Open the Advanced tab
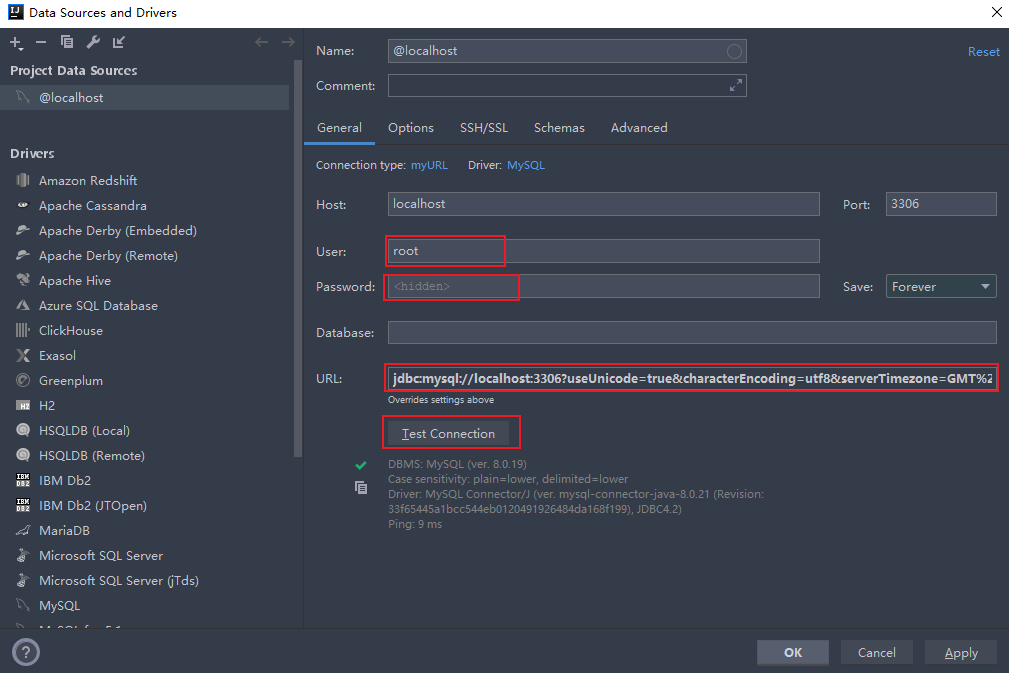This screenshot has height=673, width=1009. point(639,127)
